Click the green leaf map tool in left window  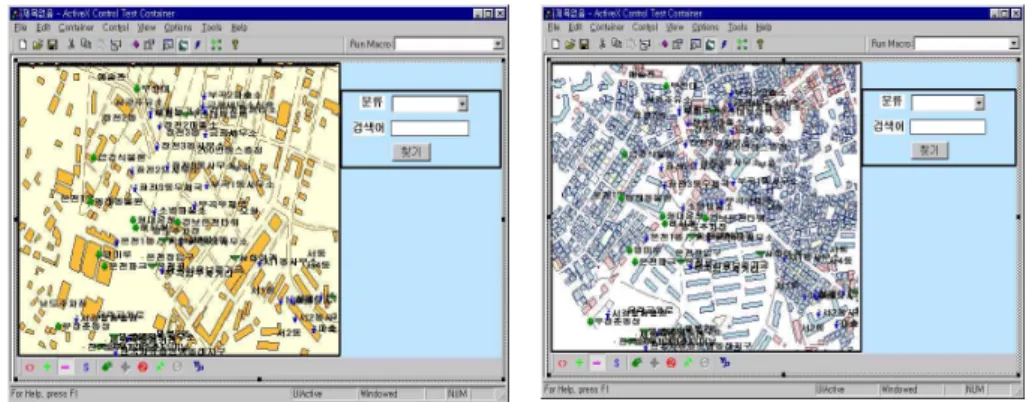[107, 366]
